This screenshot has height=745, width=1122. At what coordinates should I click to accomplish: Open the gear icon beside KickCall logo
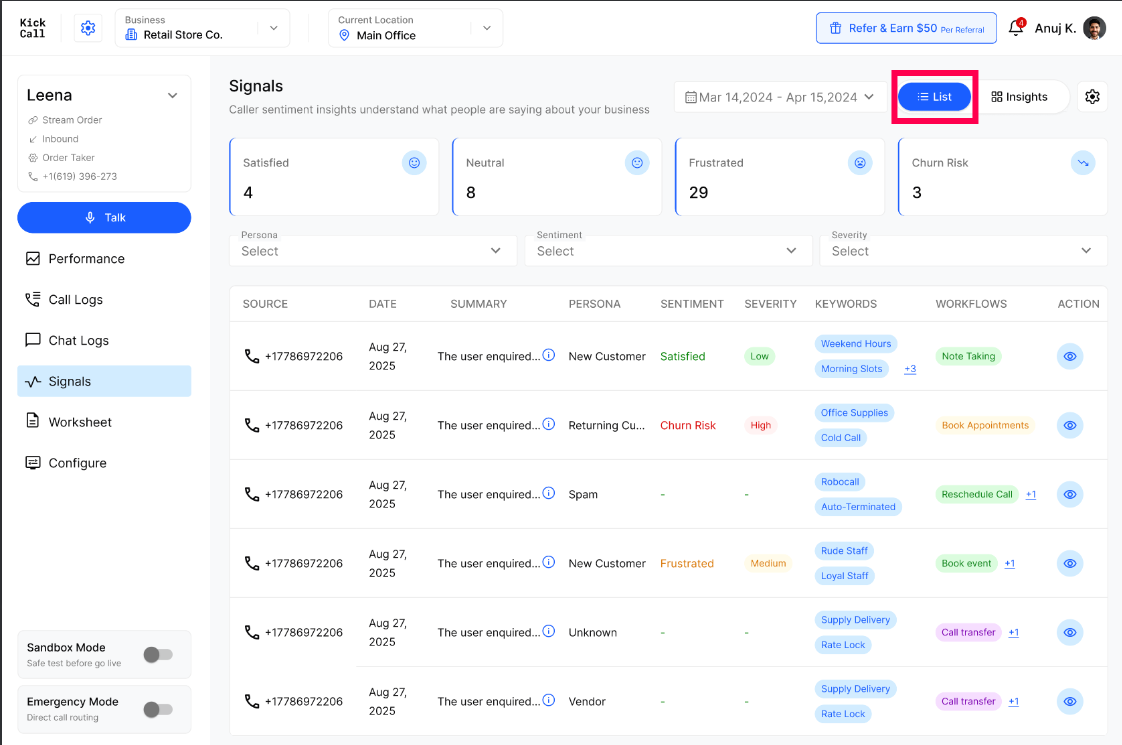(x=88, y=28)
